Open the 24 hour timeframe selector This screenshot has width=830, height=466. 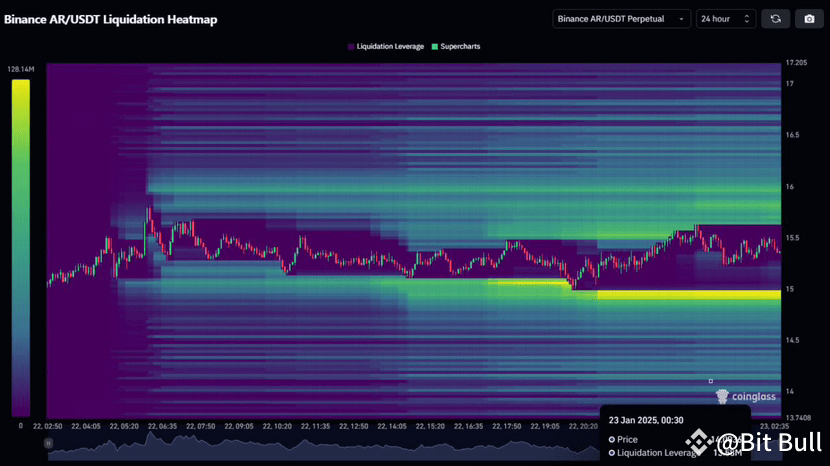[x=726, y=19]
